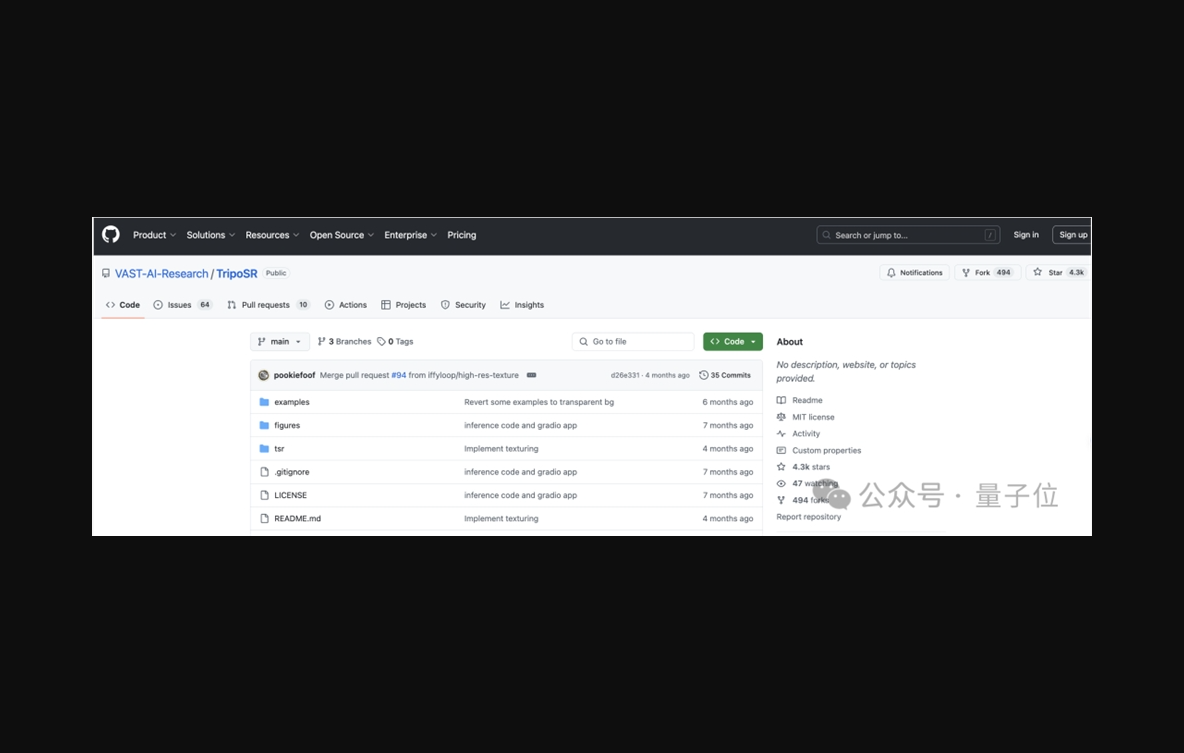Screen dimensions: 1184x753
Task: Open the examples folder
Action: click(291, 402)
